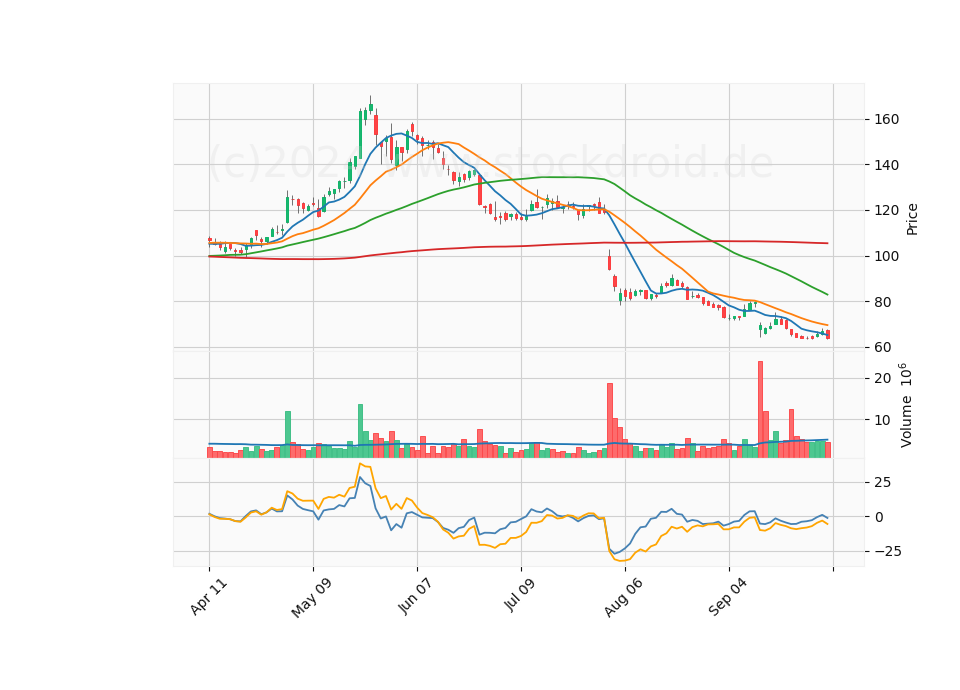Click the 120 price axis label
This screenshot has width=960, height=690.
887,211
